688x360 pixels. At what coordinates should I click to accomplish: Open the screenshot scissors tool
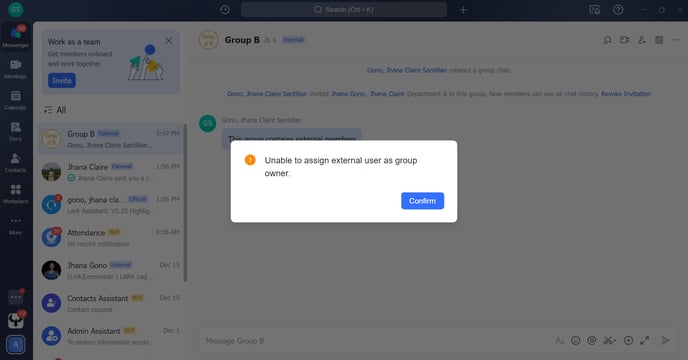click(609, 341)
